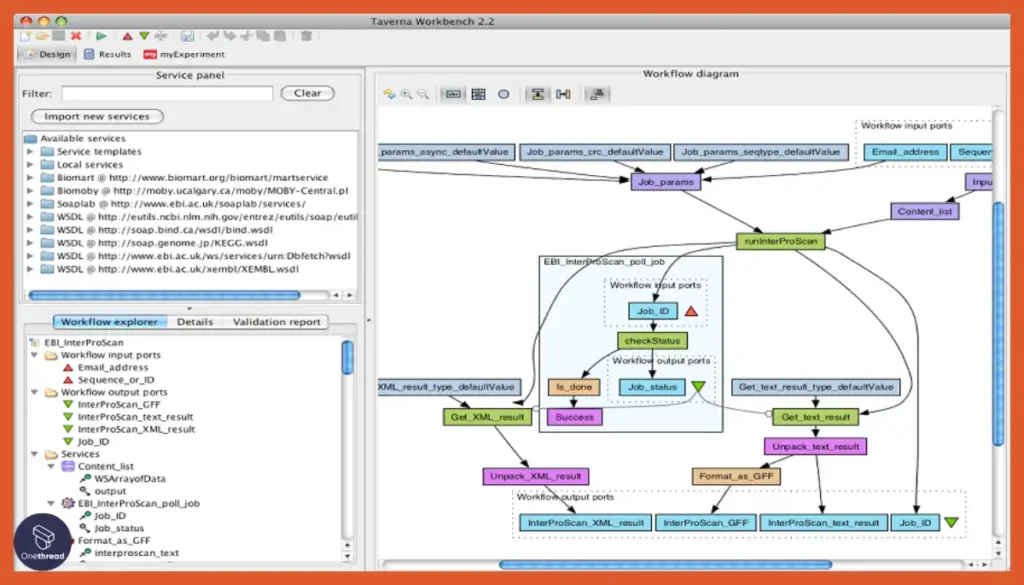Image resolution: width=1024 pixels, height=585 pixels.
Task: Click green triangle beside Job_status node
Action: pyautogui.click(x=698, y=387)
